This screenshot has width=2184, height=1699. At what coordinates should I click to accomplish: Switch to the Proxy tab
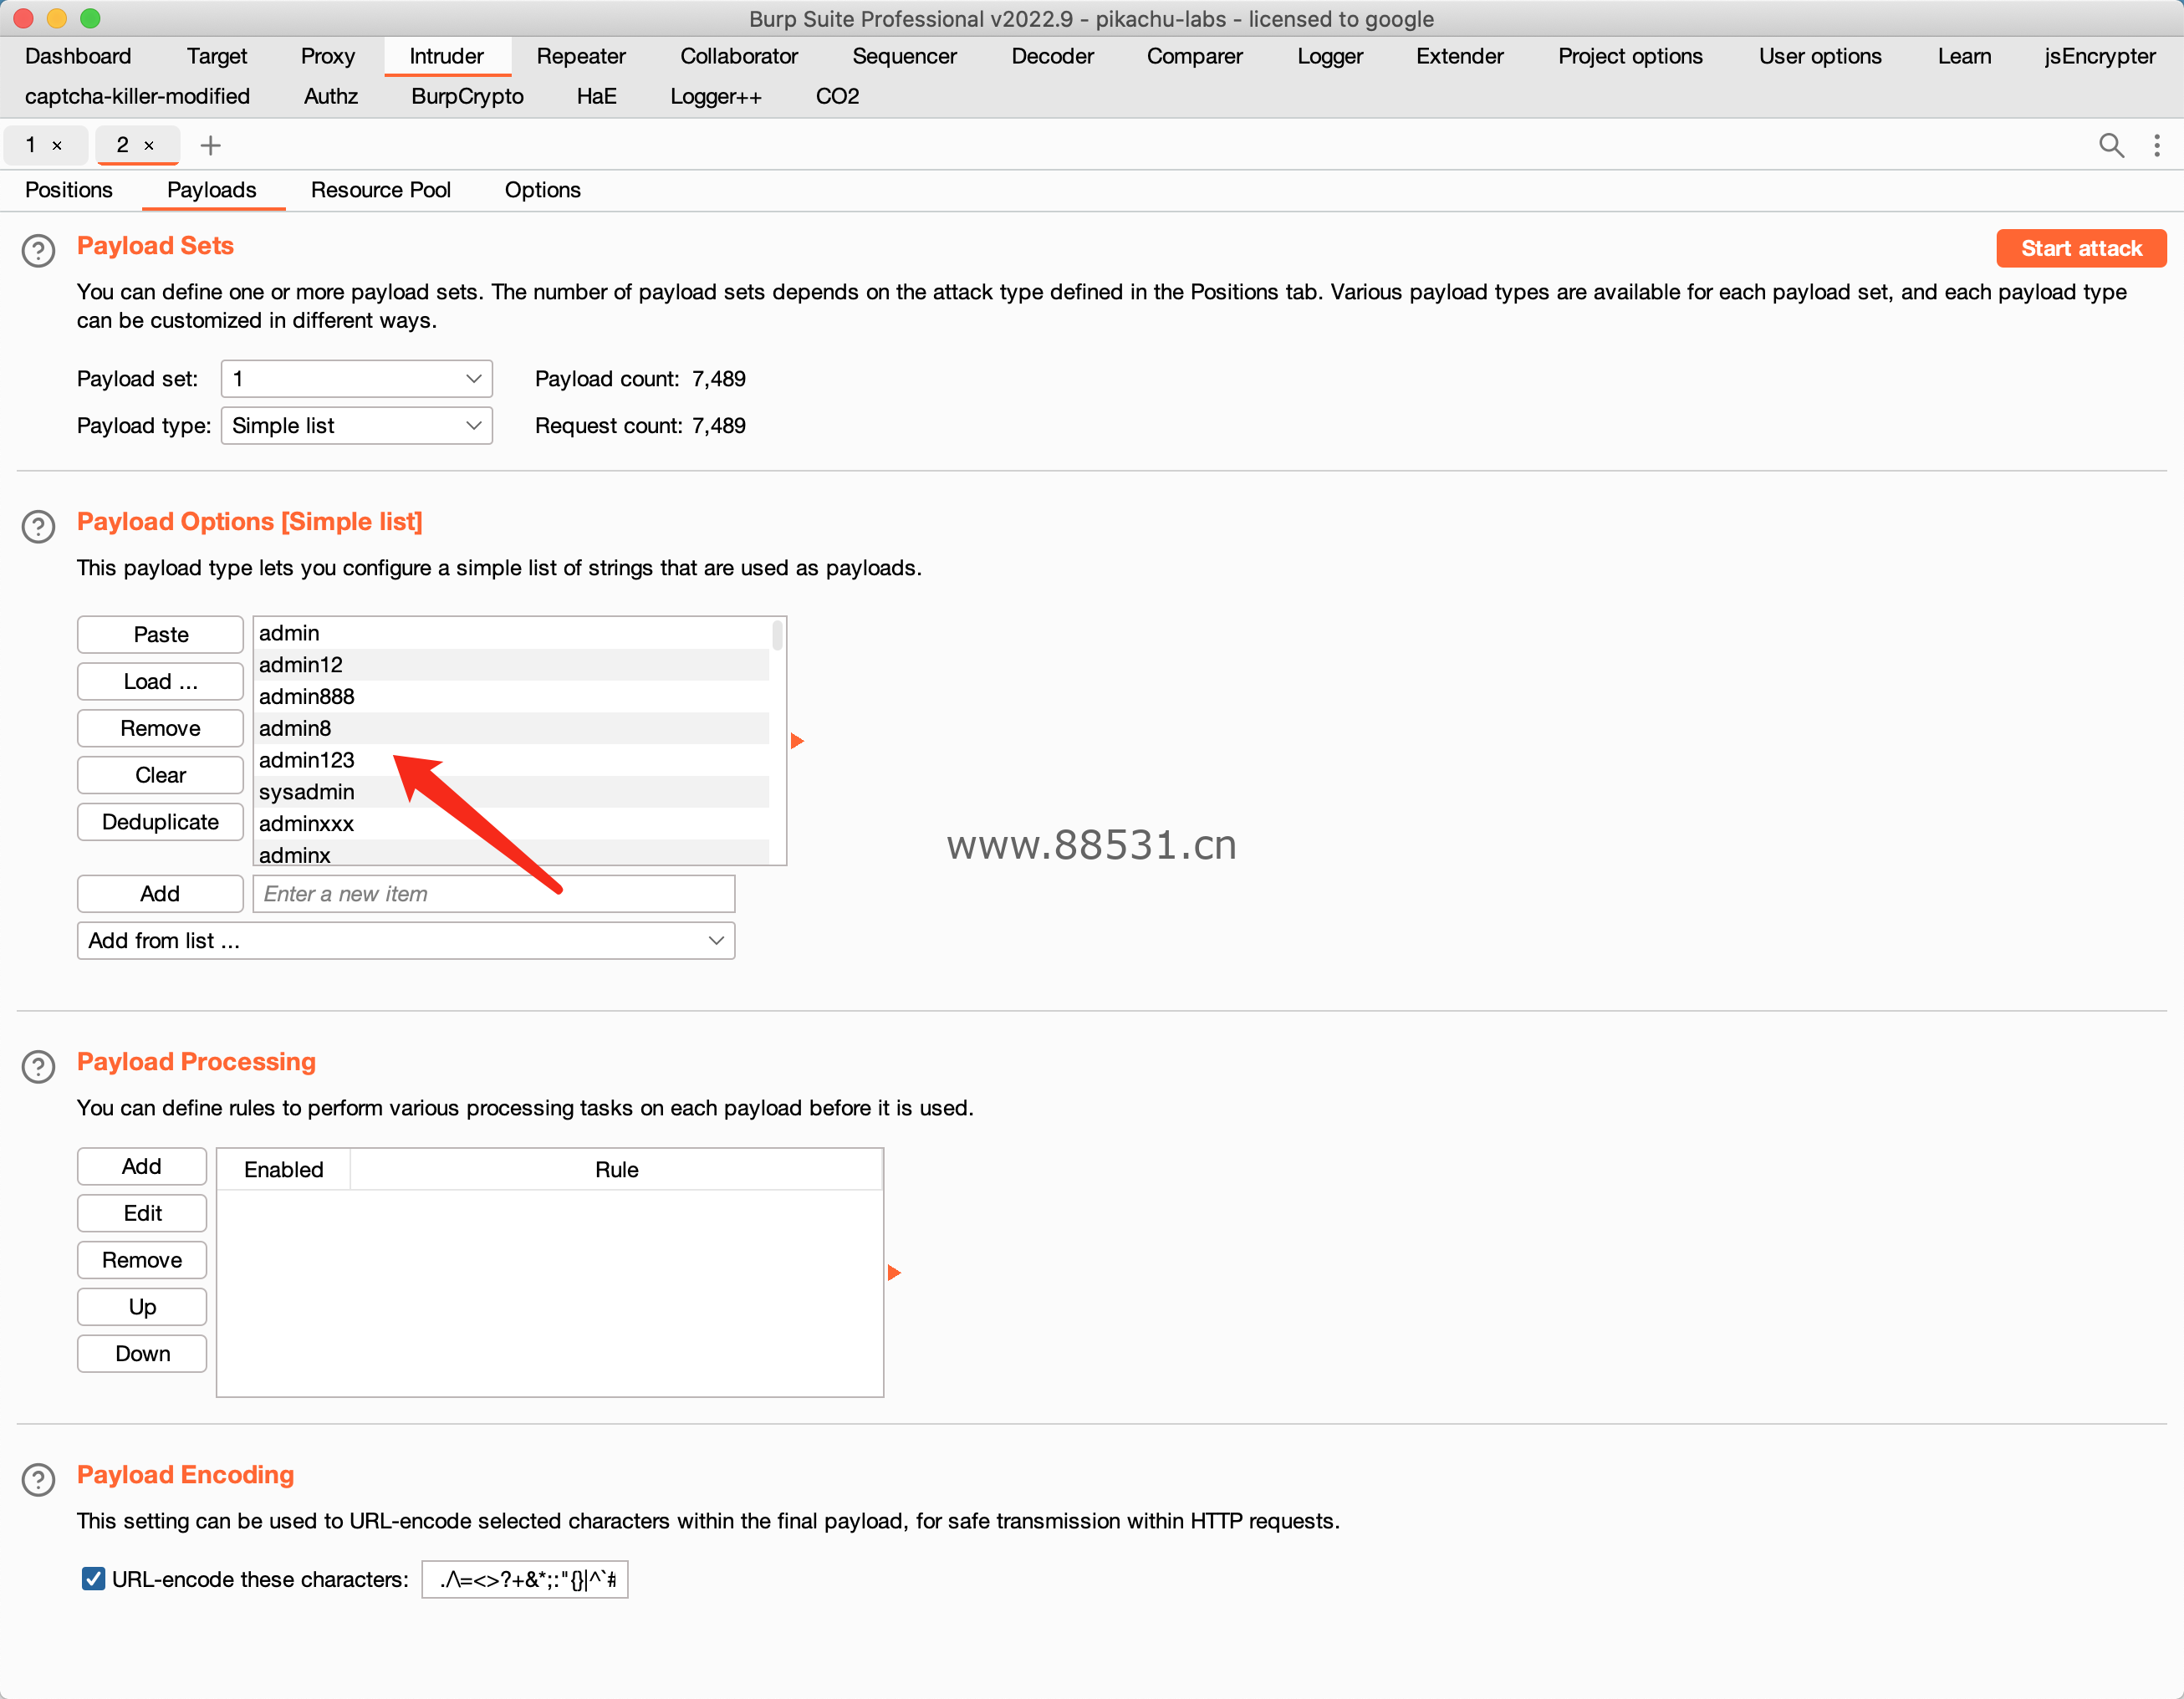click(328, 56)
